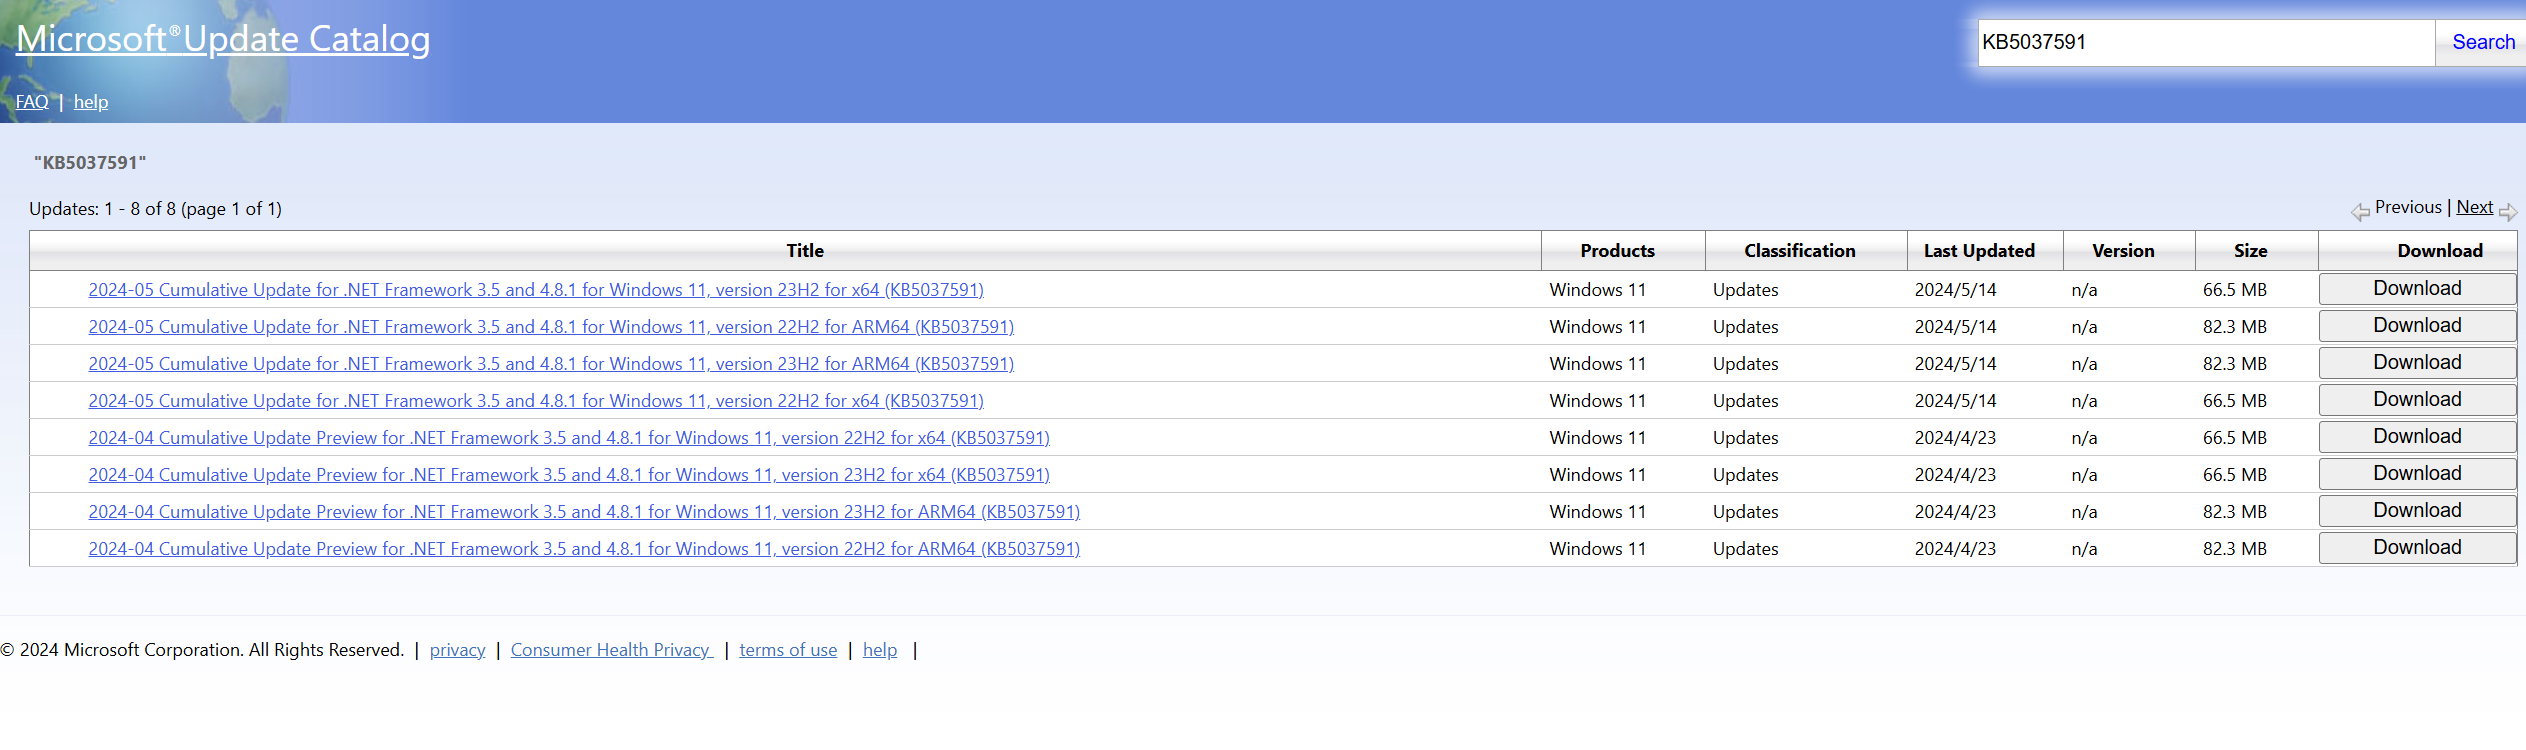The height and width of the screenshot is (750, 2526).
Task: Open the help link in footer
Action: (x=880, y=650)
